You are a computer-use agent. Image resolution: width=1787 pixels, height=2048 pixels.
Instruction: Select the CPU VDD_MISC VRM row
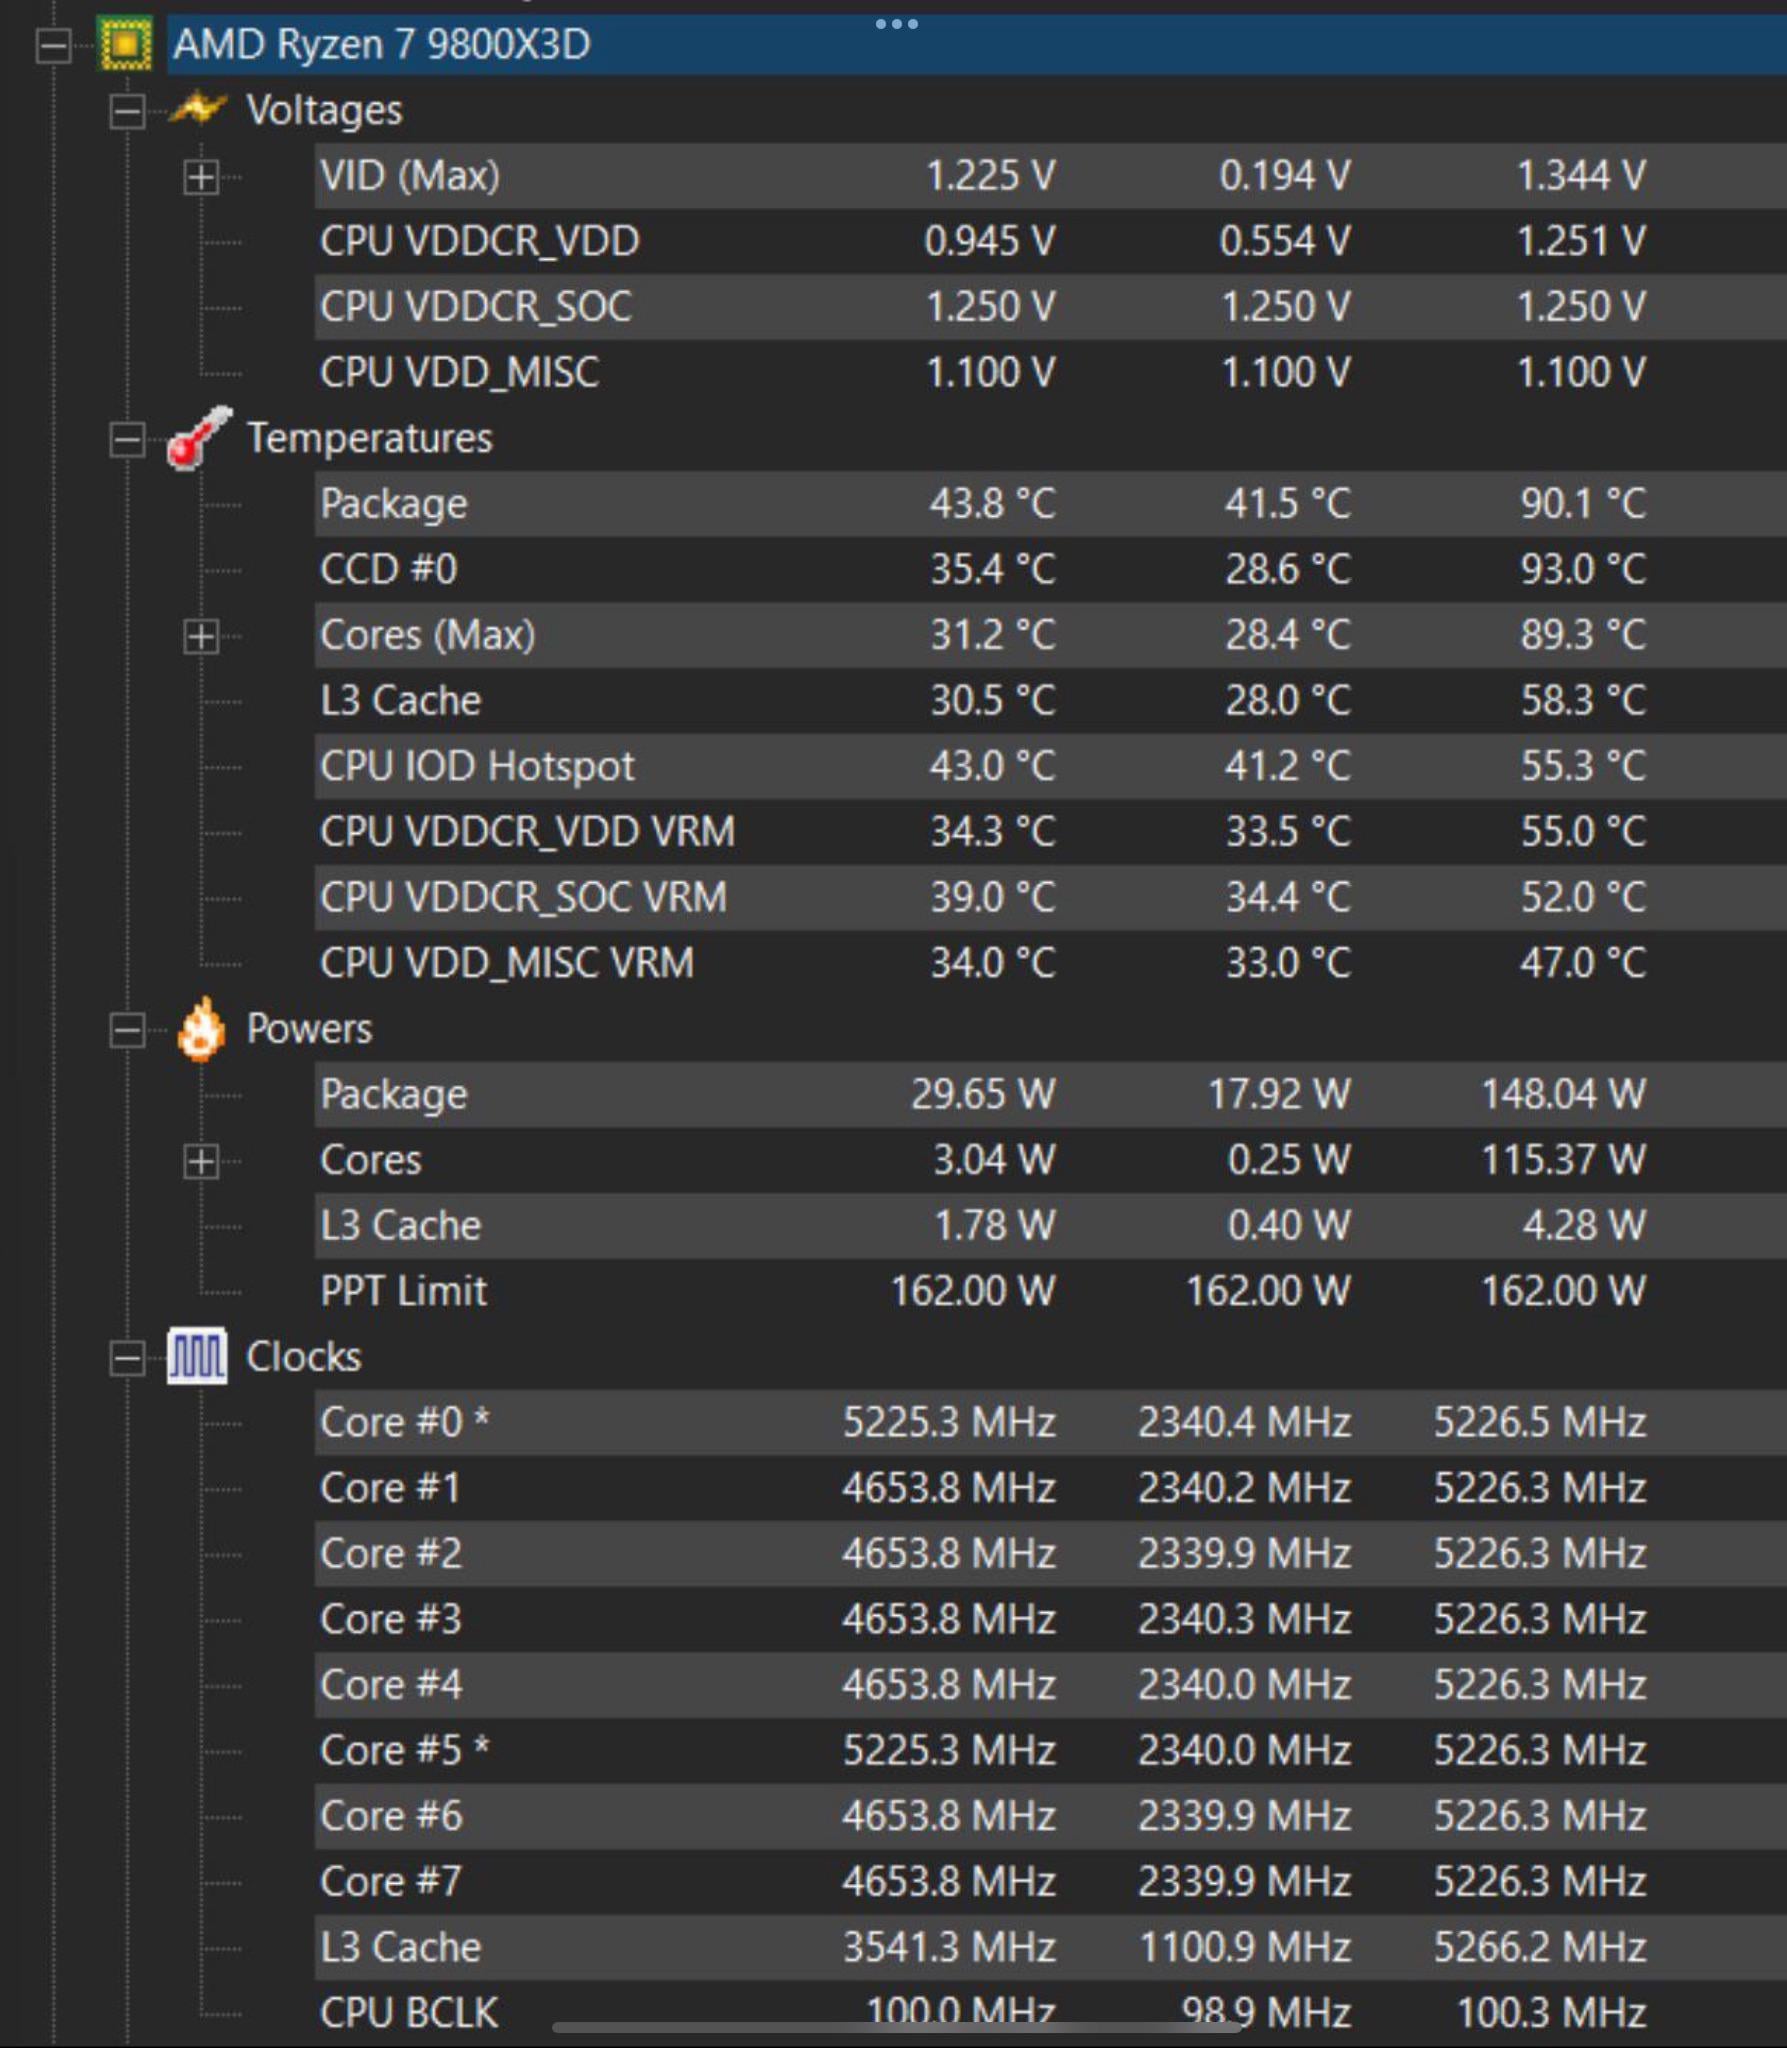[1050, 963]
